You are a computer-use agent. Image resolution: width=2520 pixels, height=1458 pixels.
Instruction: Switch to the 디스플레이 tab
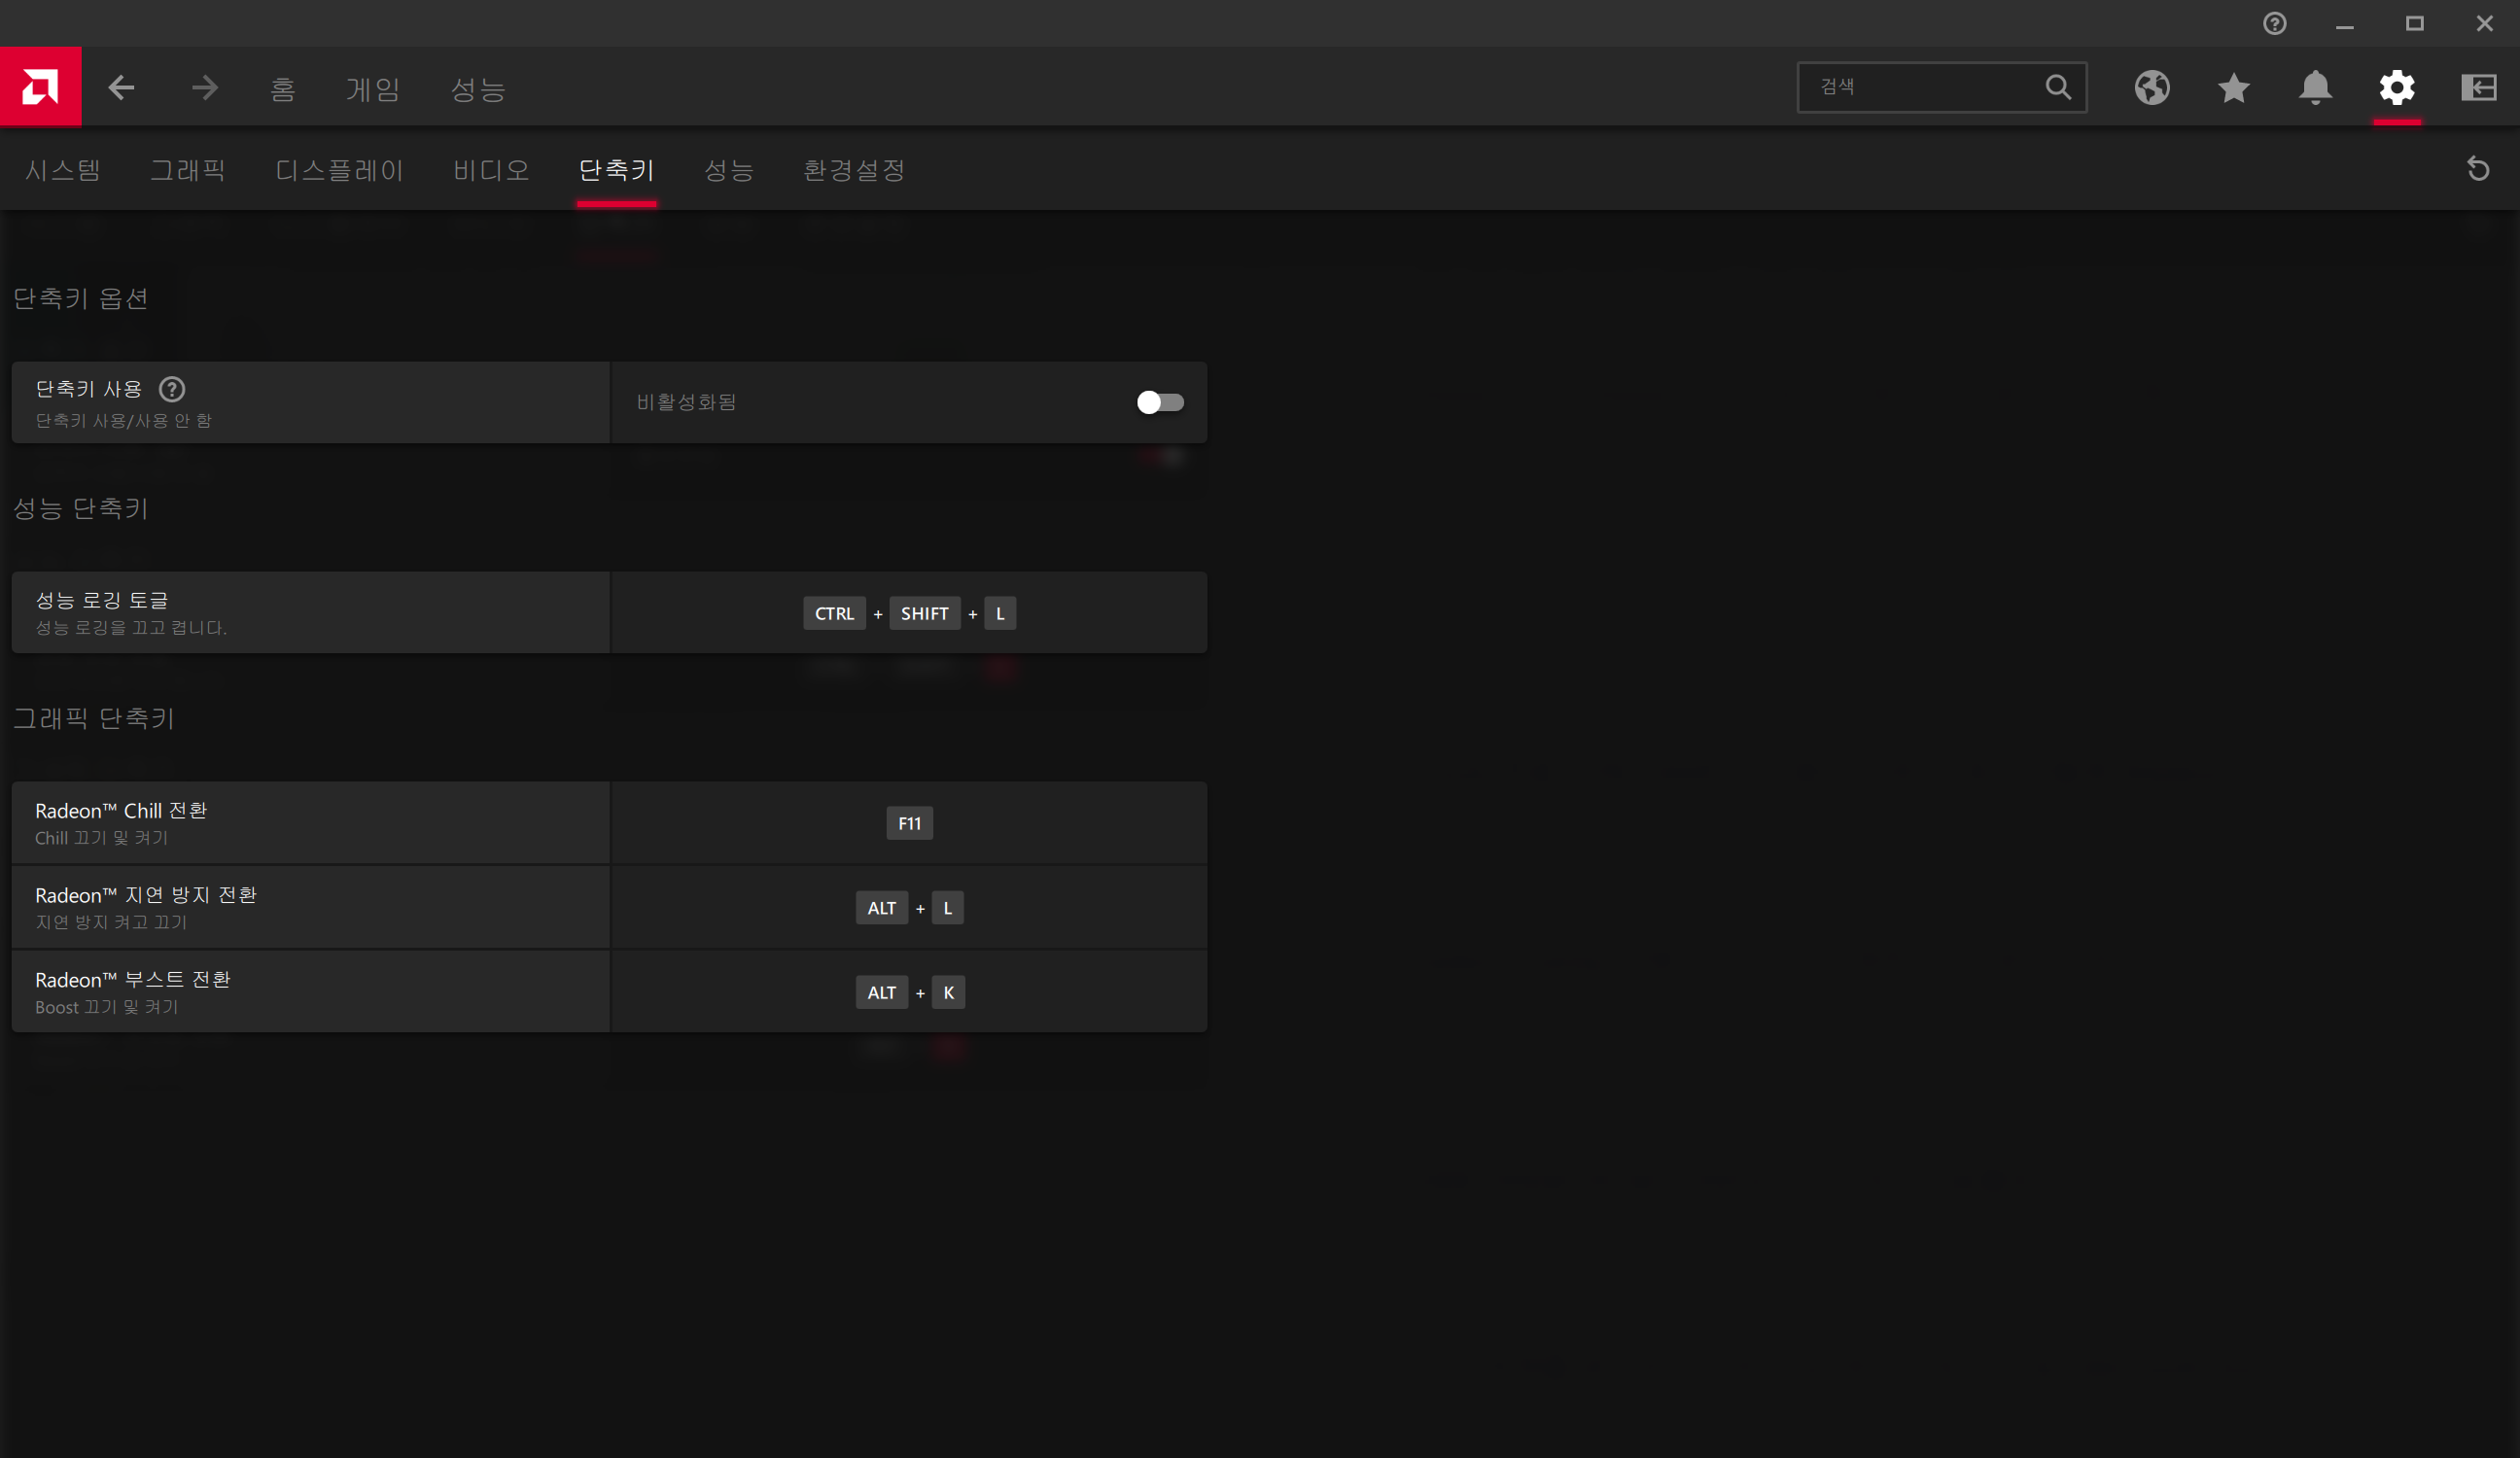(x=339, y=170)
